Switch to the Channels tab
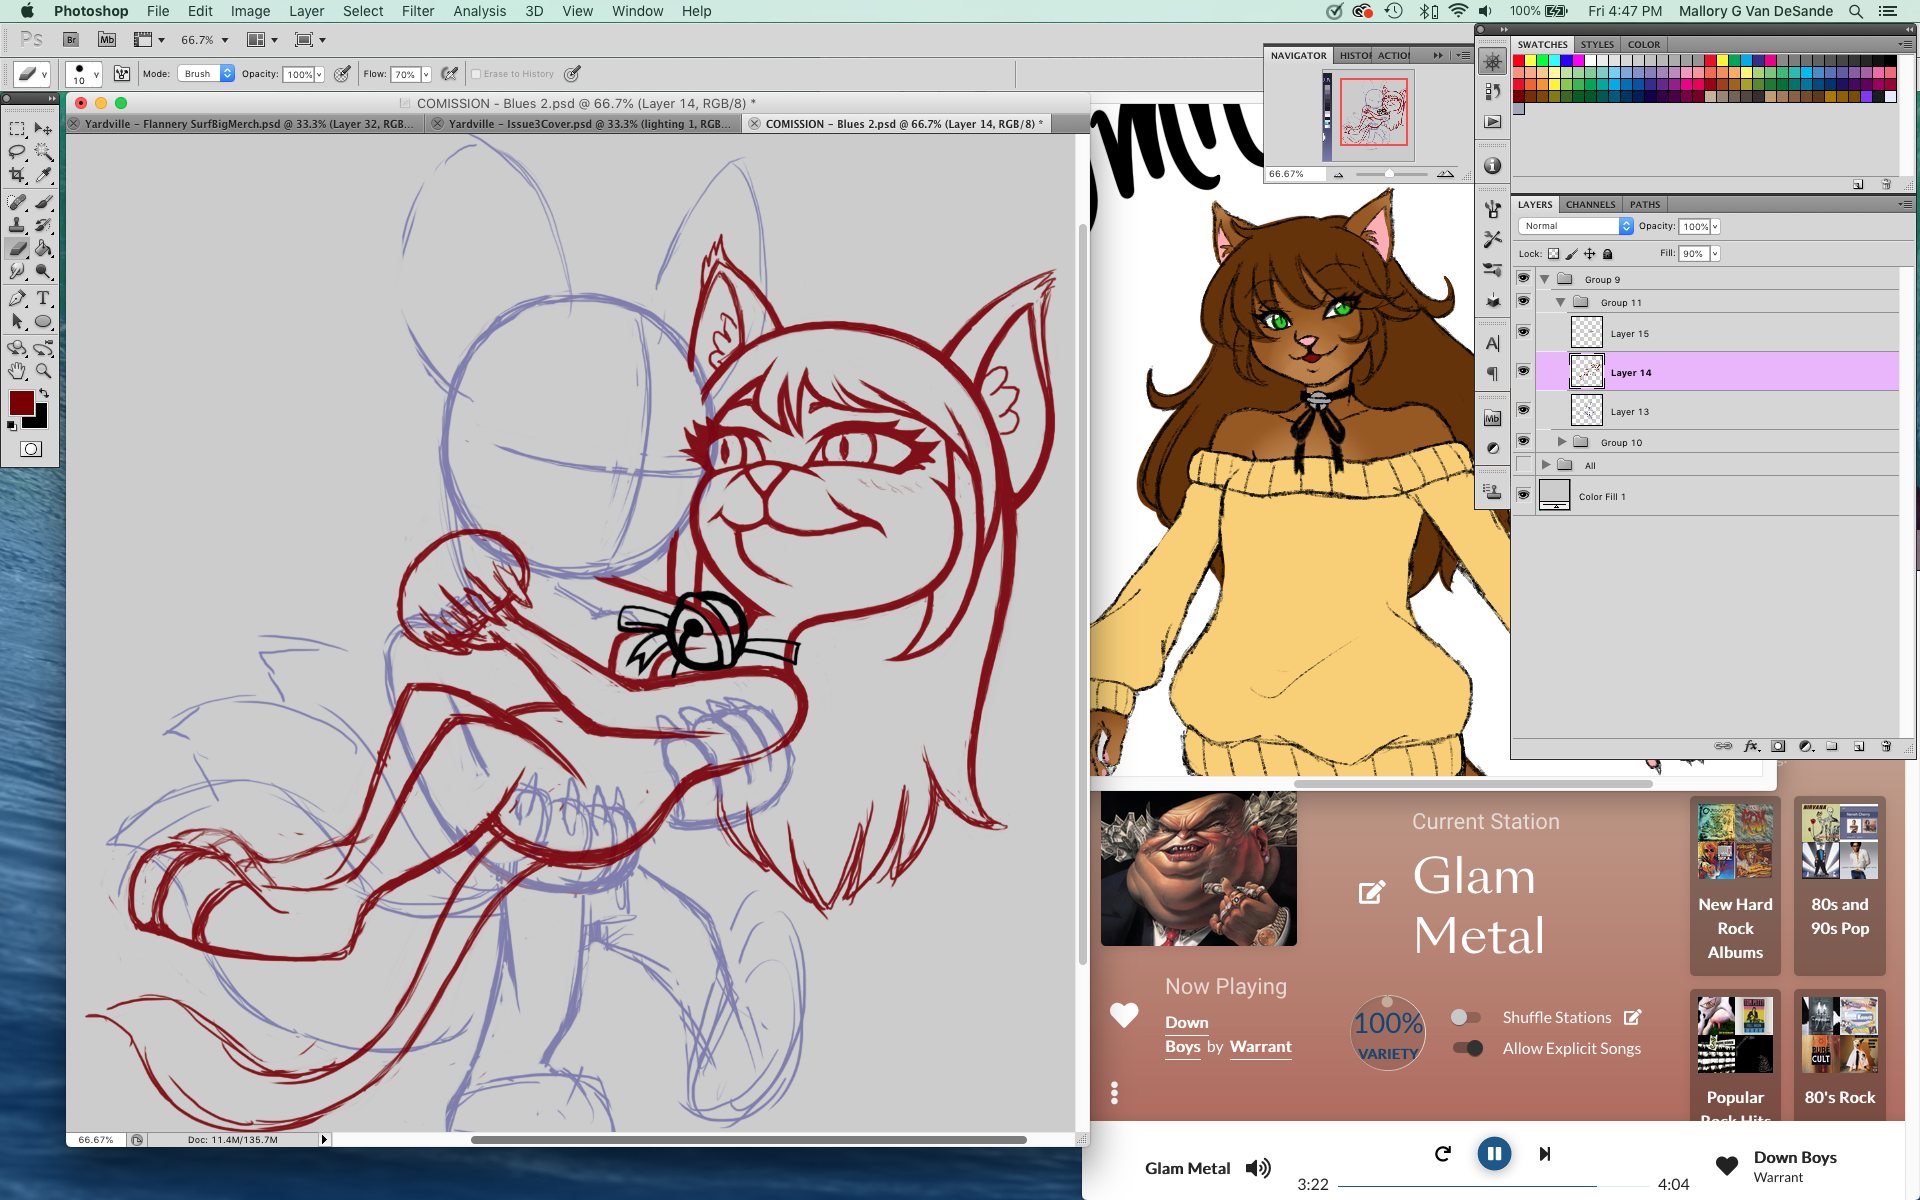1920x1200 pixels. [x=1590, y=204]
